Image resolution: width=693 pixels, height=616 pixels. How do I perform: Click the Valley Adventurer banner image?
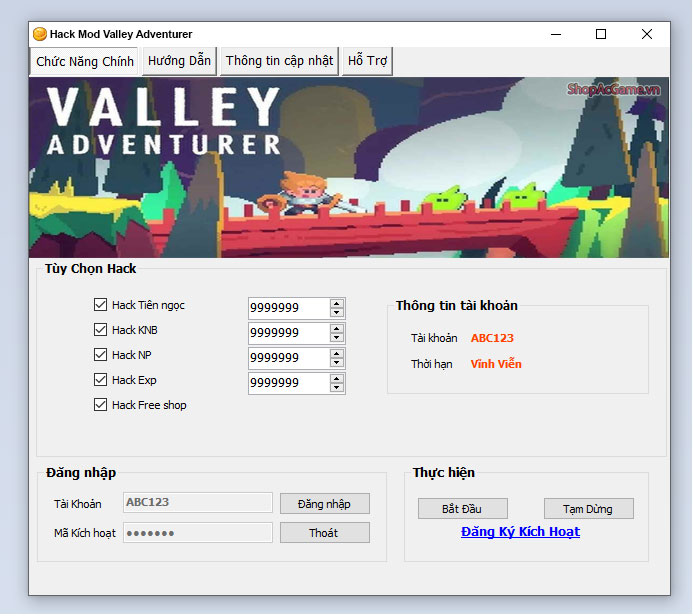(x=349, y=168)
